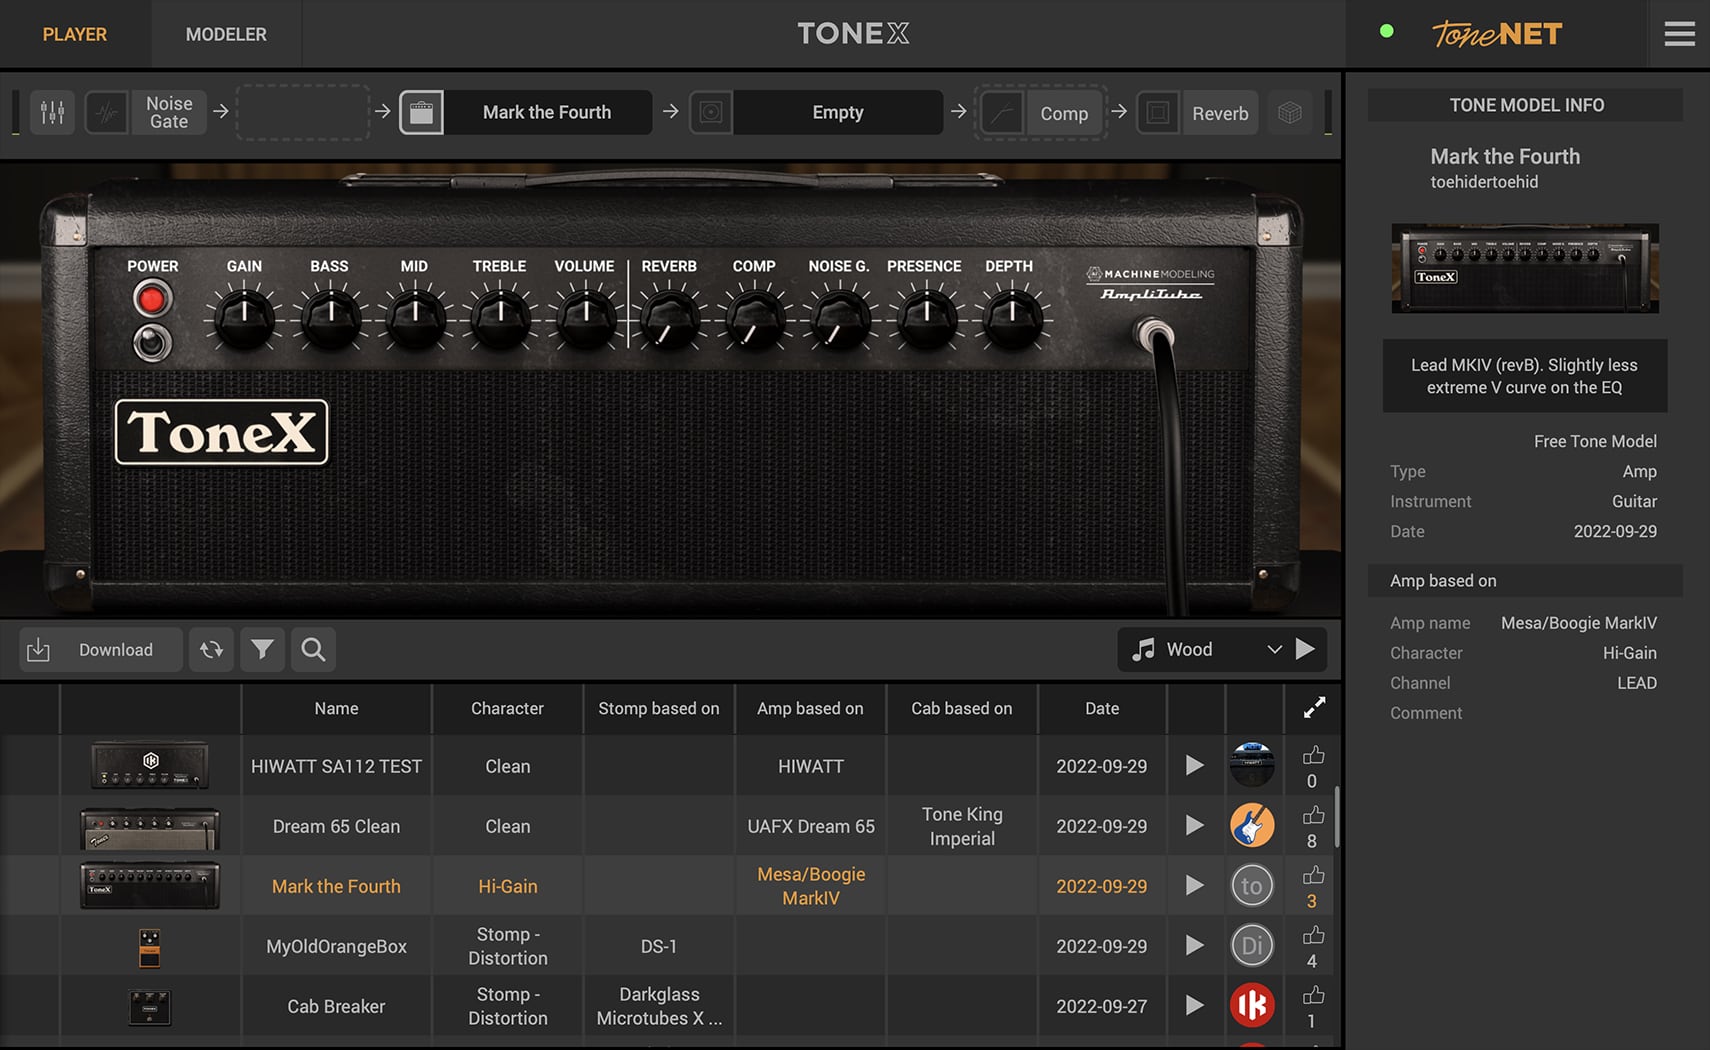
Task: Select the MyOldOrangeBox pedal thumbnail
Action: click(149, 947)
